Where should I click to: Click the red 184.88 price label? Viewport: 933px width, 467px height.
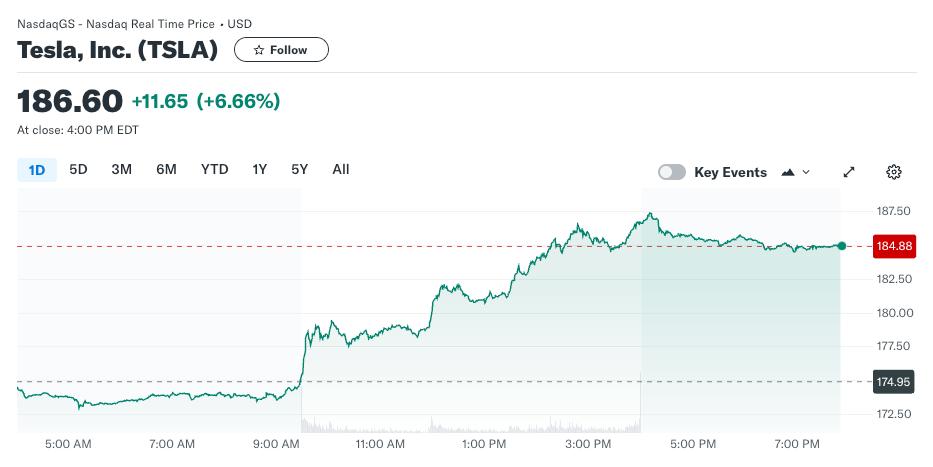click(894, 246)
